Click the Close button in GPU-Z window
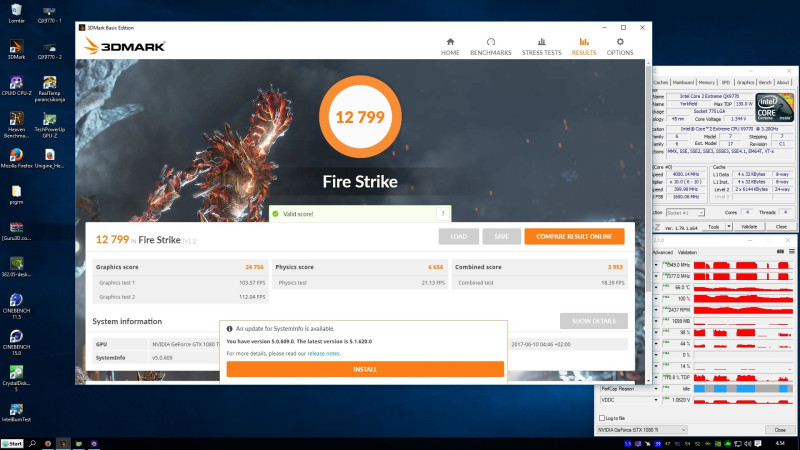This screenshot has width=800, height=450. (x=780, y=430)
